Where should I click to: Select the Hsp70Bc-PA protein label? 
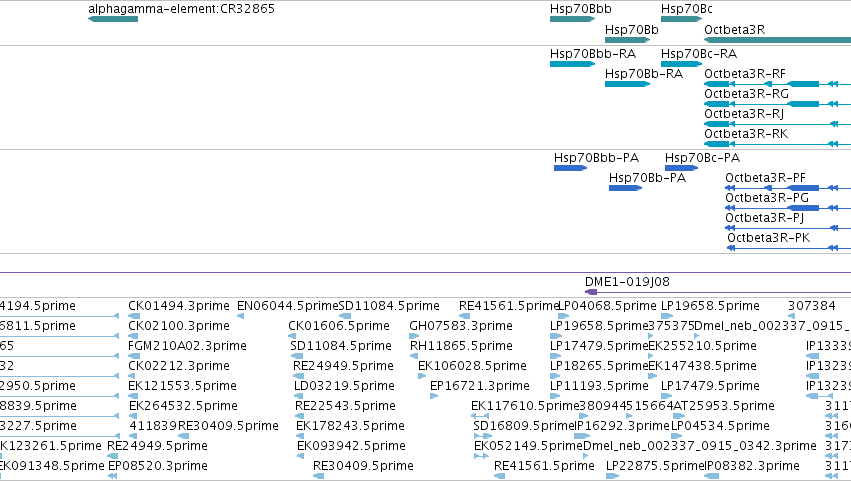pyautogui.click(x=702, y=158)
